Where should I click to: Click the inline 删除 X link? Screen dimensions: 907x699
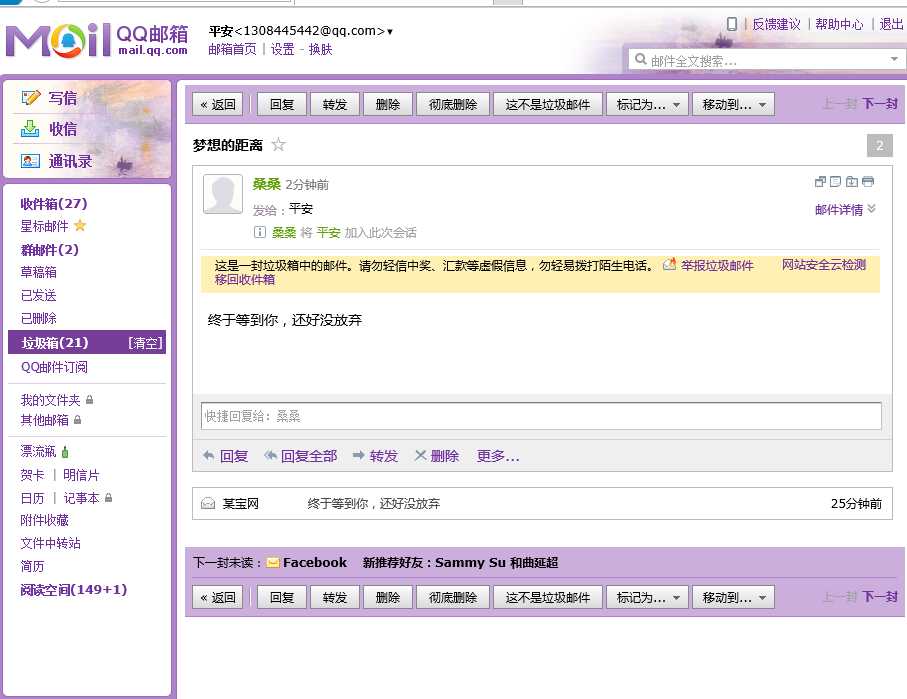(437, 456)
